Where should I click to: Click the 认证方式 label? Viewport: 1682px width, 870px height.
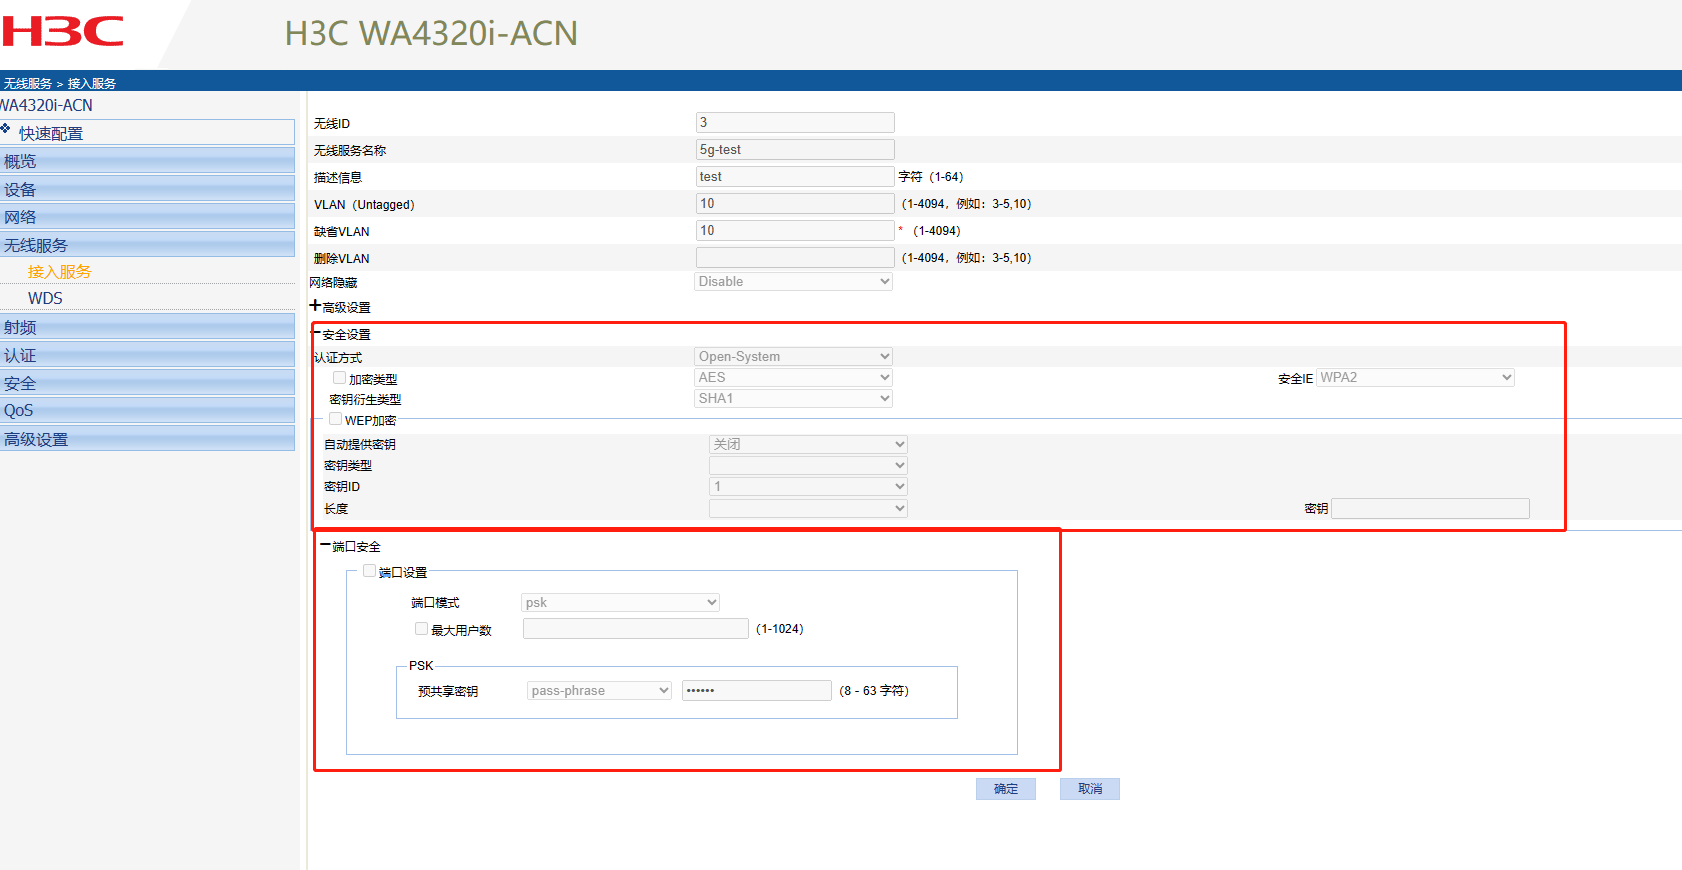pos(338,358)
